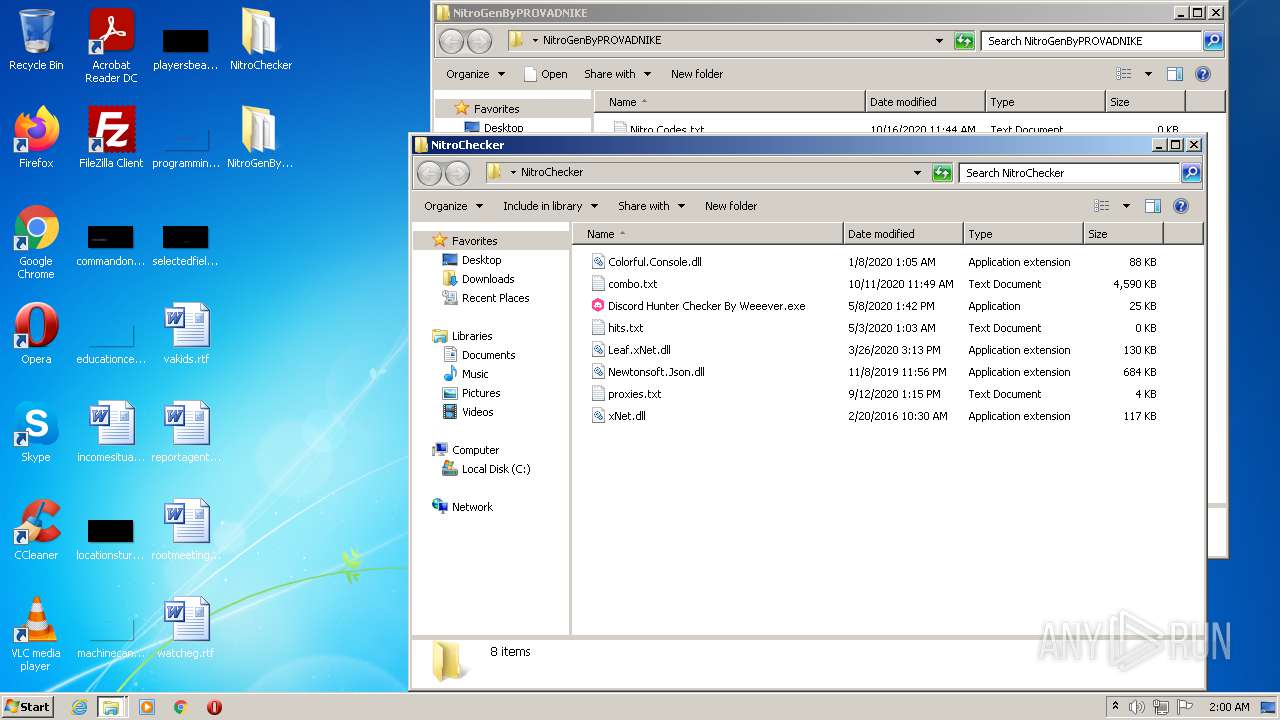
Task: Click Chrome icon in the taskbar
Action: (181, 707)
